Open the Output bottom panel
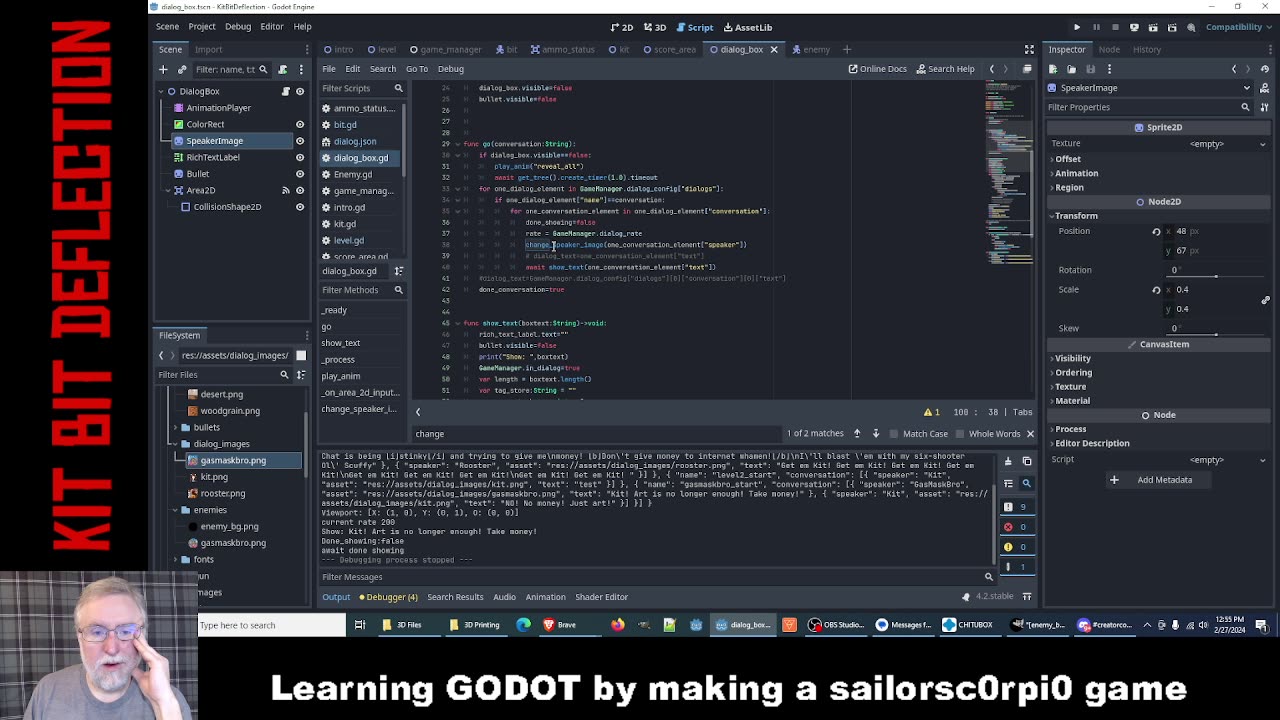This screenshot has height=720, width=1280. 336,597
